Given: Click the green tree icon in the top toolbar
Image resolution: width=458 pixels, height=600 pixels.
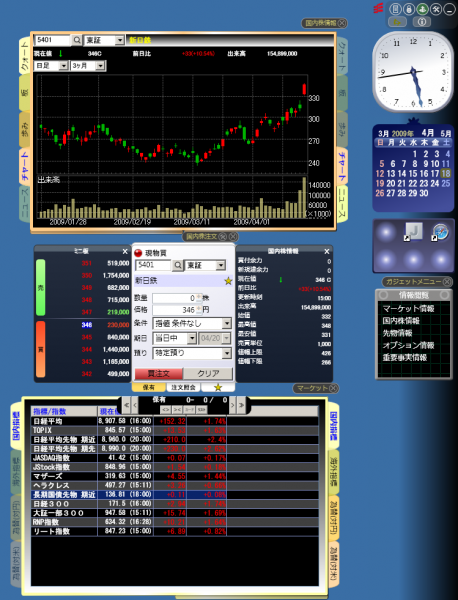Looking at the screenshot, I should pos(422,9).
